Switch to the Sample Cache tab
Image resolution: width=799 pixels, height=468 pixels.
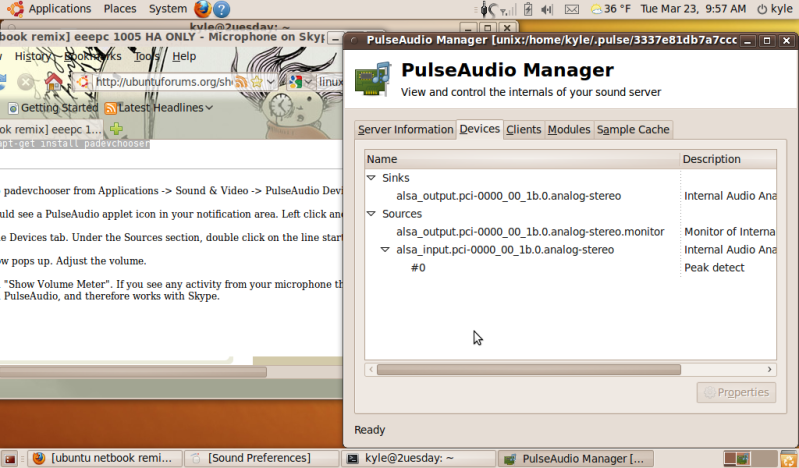pos(633,130)
